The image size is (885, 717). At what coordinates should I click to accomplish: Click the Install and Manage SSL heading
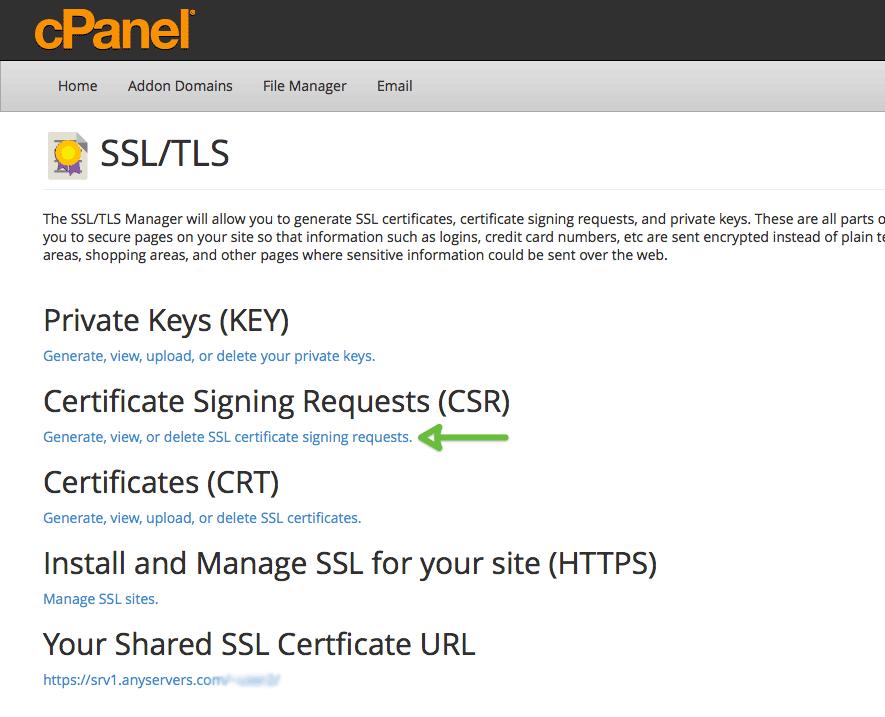[x=350, y=563]
